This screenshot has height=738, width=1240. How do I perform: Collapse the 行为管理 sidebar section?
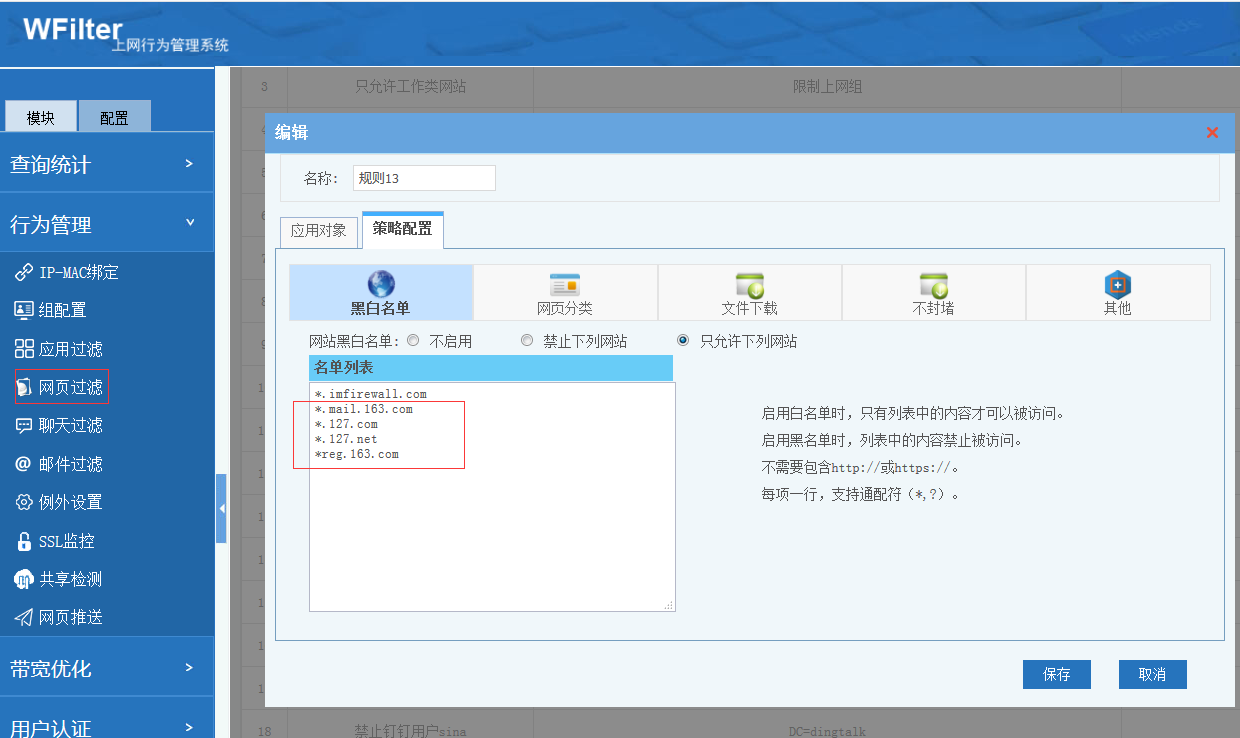pyautogui.click(x=107, y=224)
